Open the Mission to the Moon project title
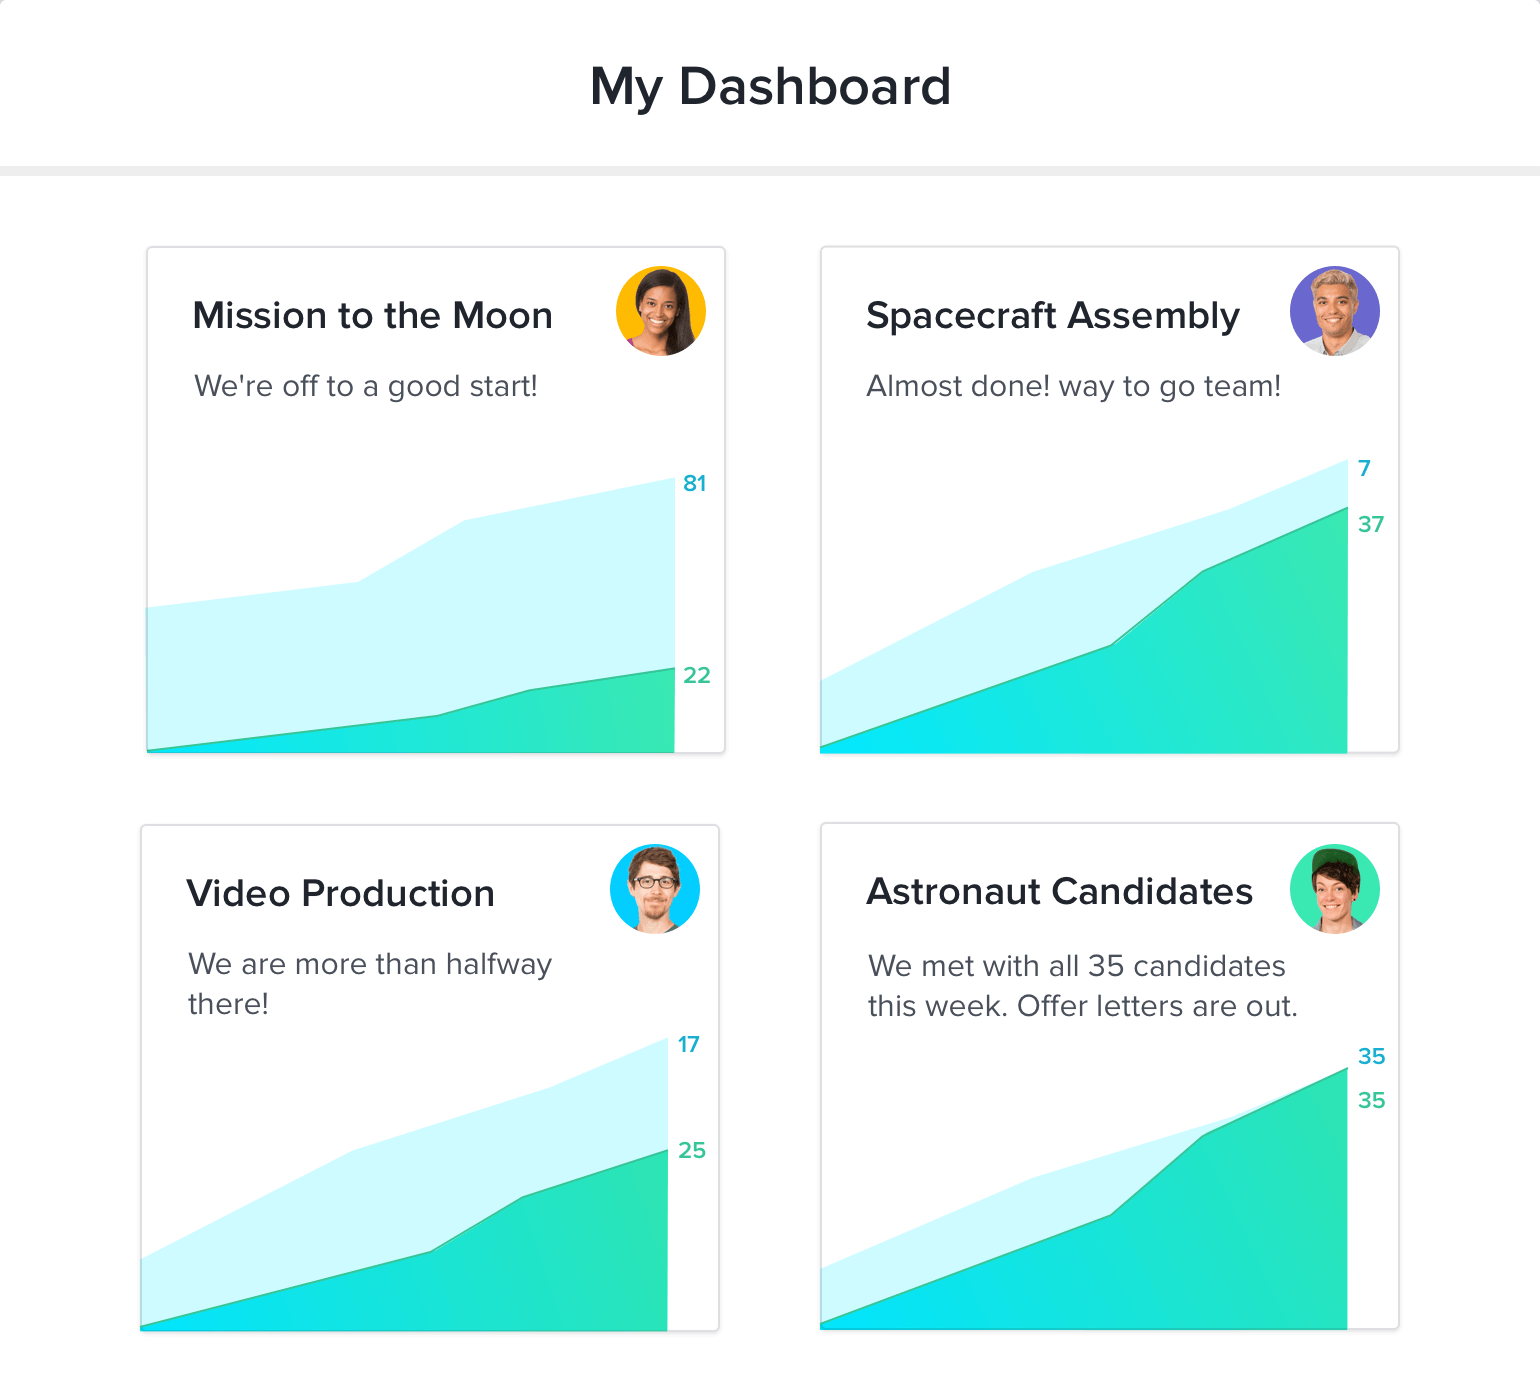 pos(372,316)
